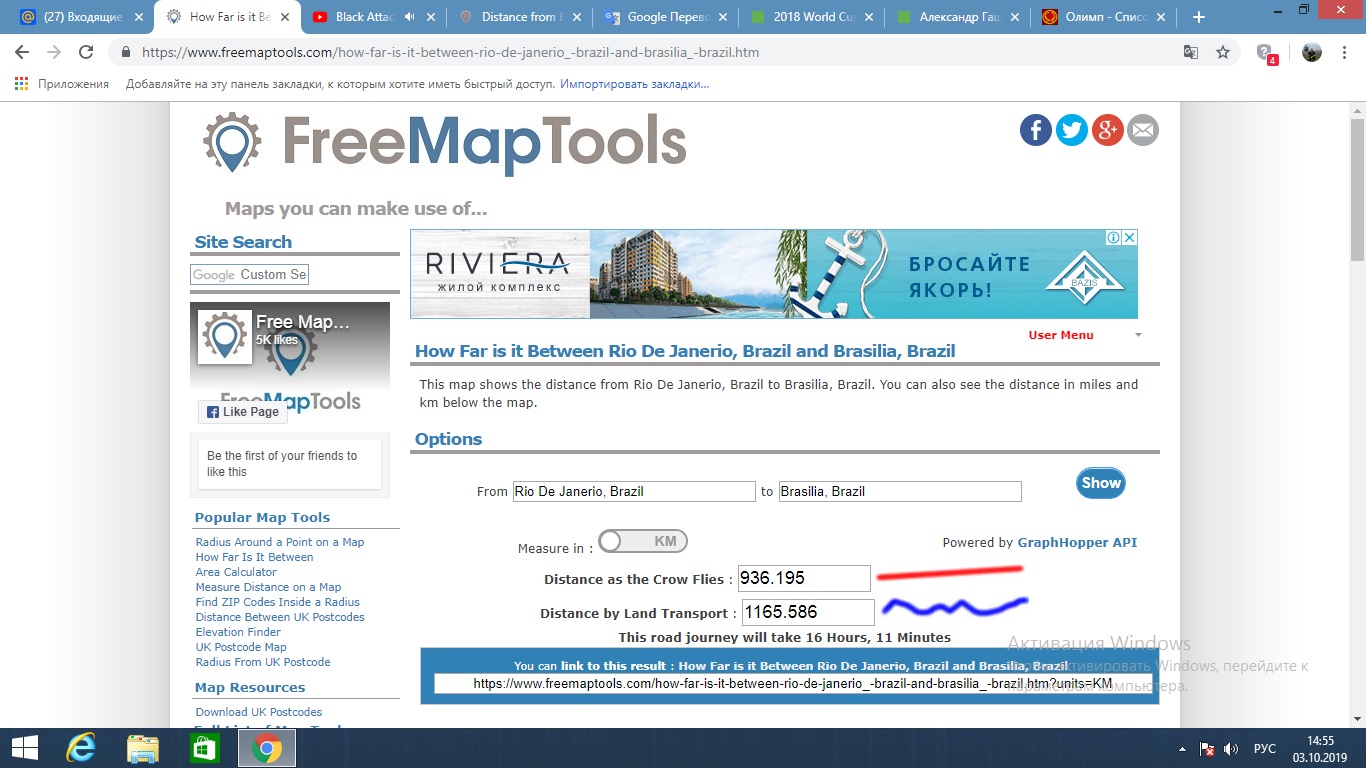The height and width of the screenshot is (768, 1366).
Task: Open Chrome three-dot menu
Action: [x=1345, y=52]
